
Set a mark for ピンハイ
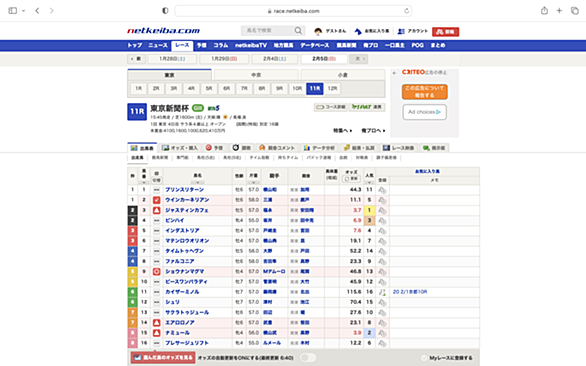click(x=157, y=221)
